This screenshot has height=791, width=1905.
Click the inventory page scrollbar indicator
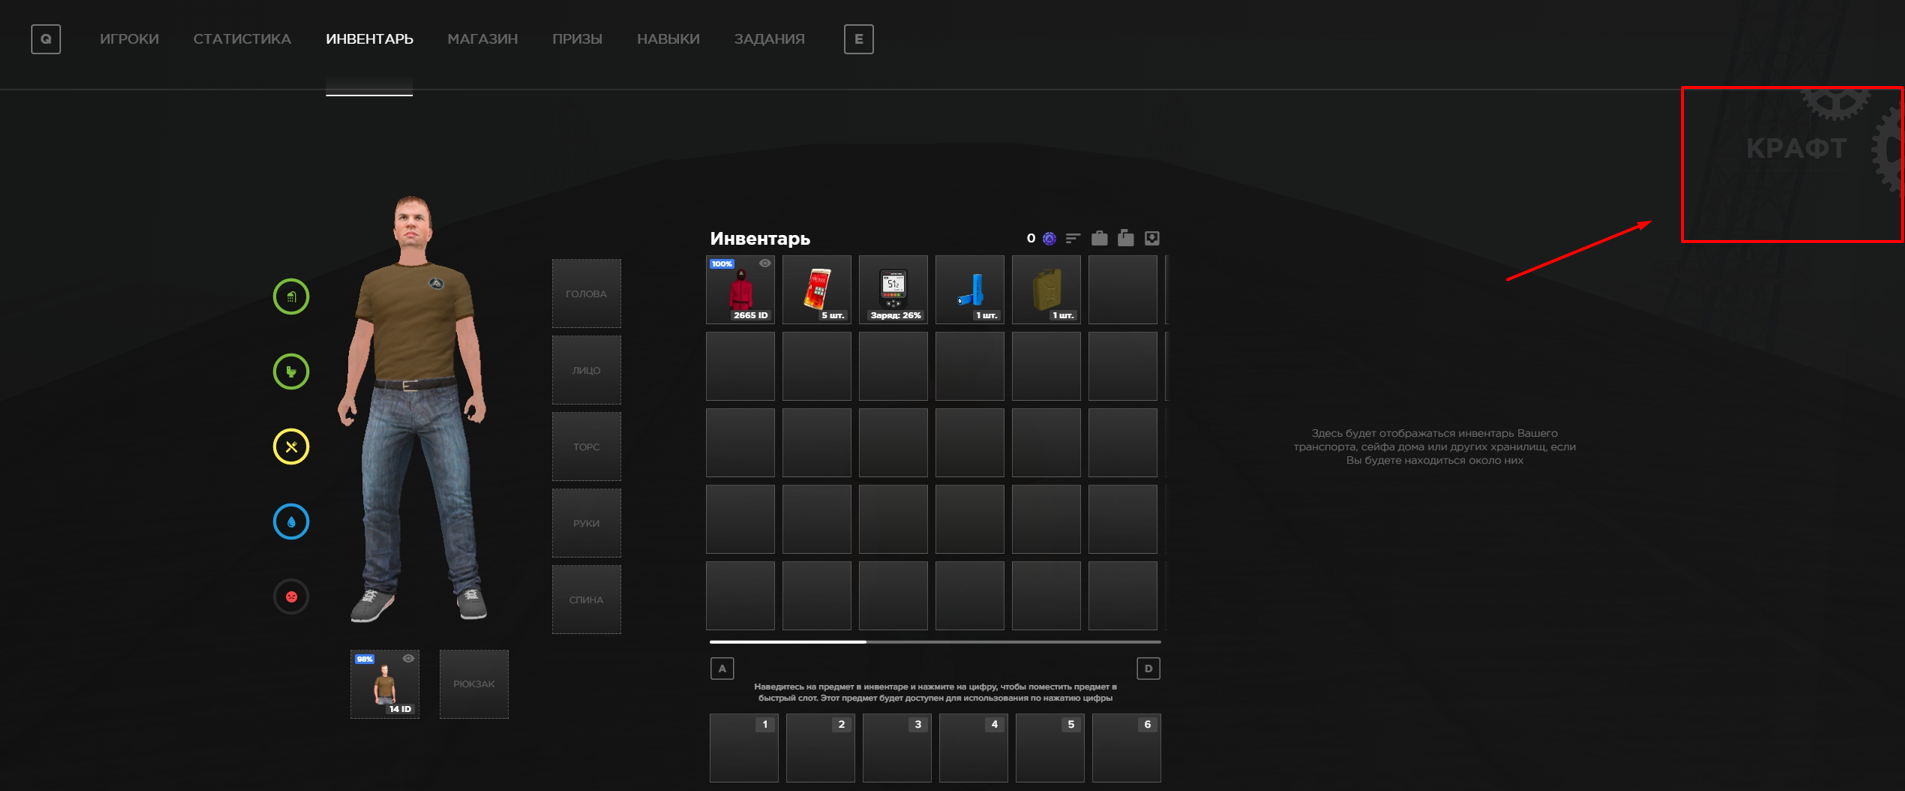click(788, 642)
